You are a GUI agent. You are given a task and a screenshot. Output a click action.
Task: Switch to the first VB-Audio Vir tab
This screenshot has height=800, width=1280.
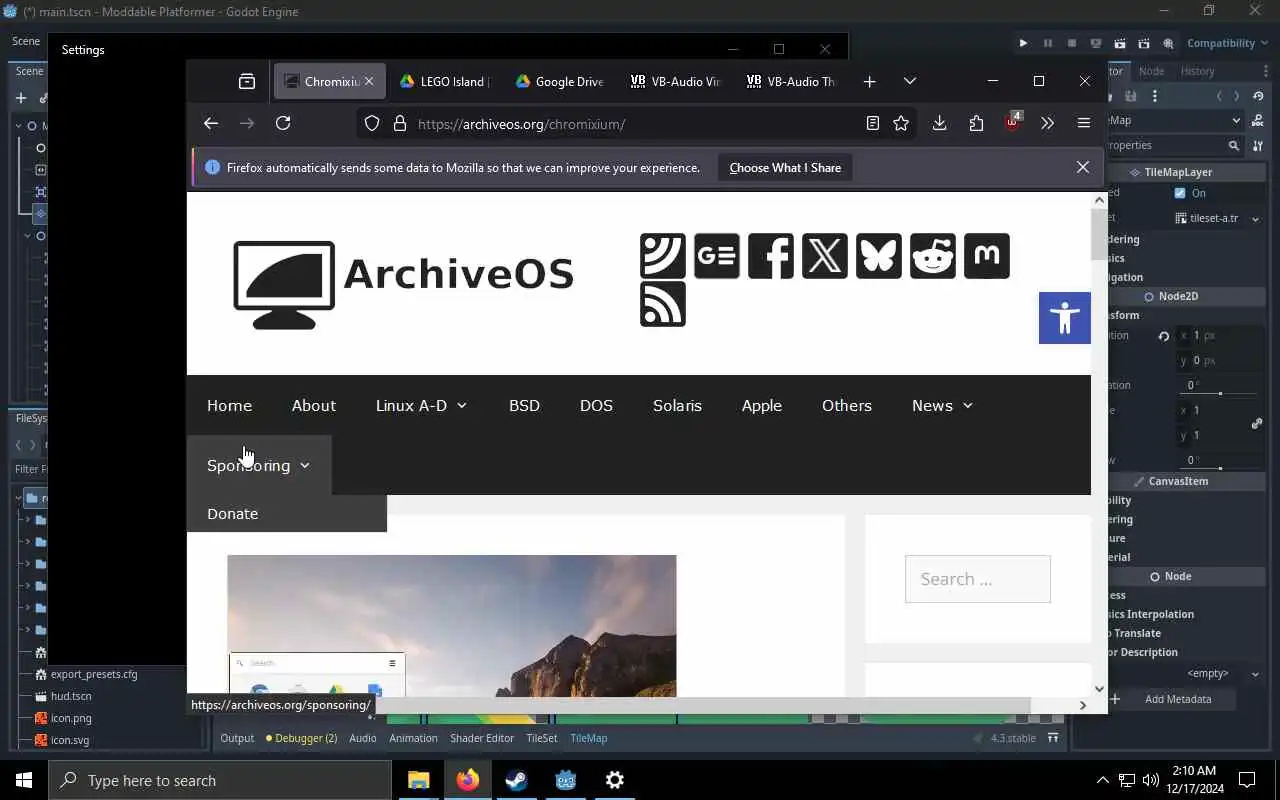[675, 81]
